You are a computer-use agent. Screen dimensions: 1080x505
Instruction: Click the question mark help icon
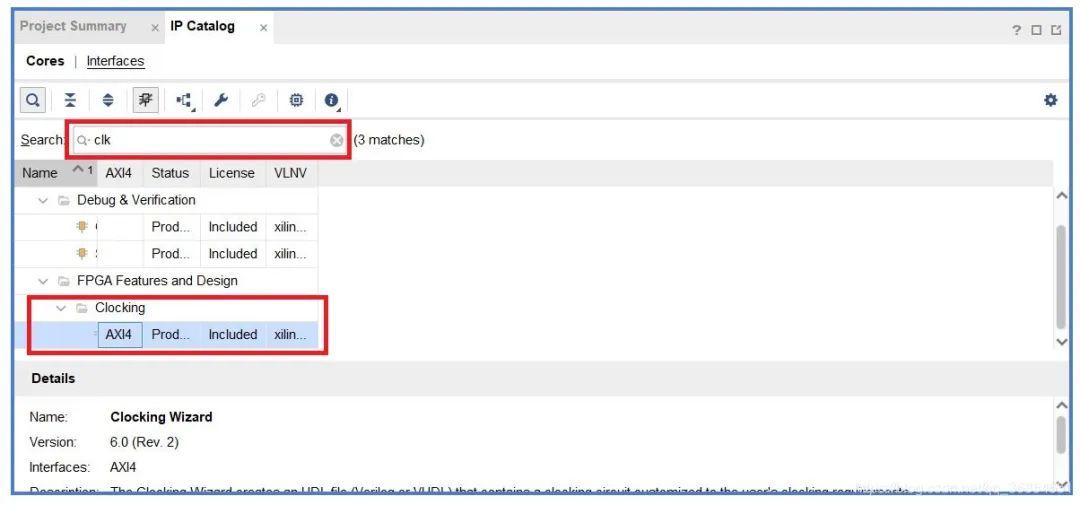[x=1017, y=30]
